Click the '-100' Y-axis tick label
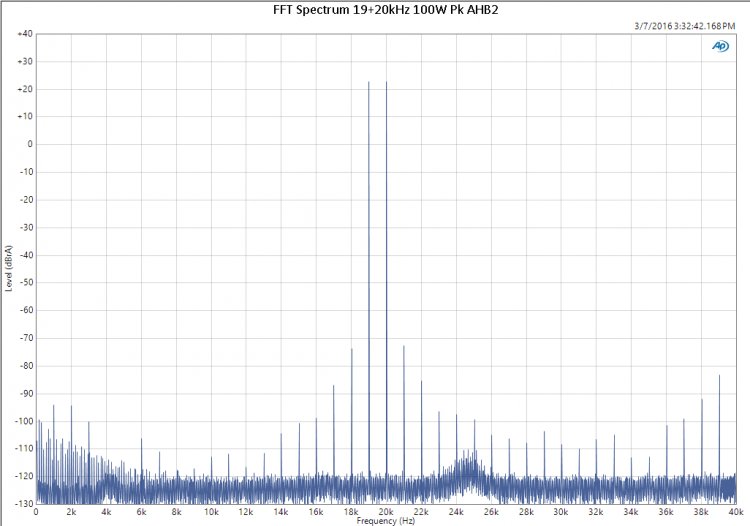The height and width of the screenshot is (526, 750). coord(24,421)
